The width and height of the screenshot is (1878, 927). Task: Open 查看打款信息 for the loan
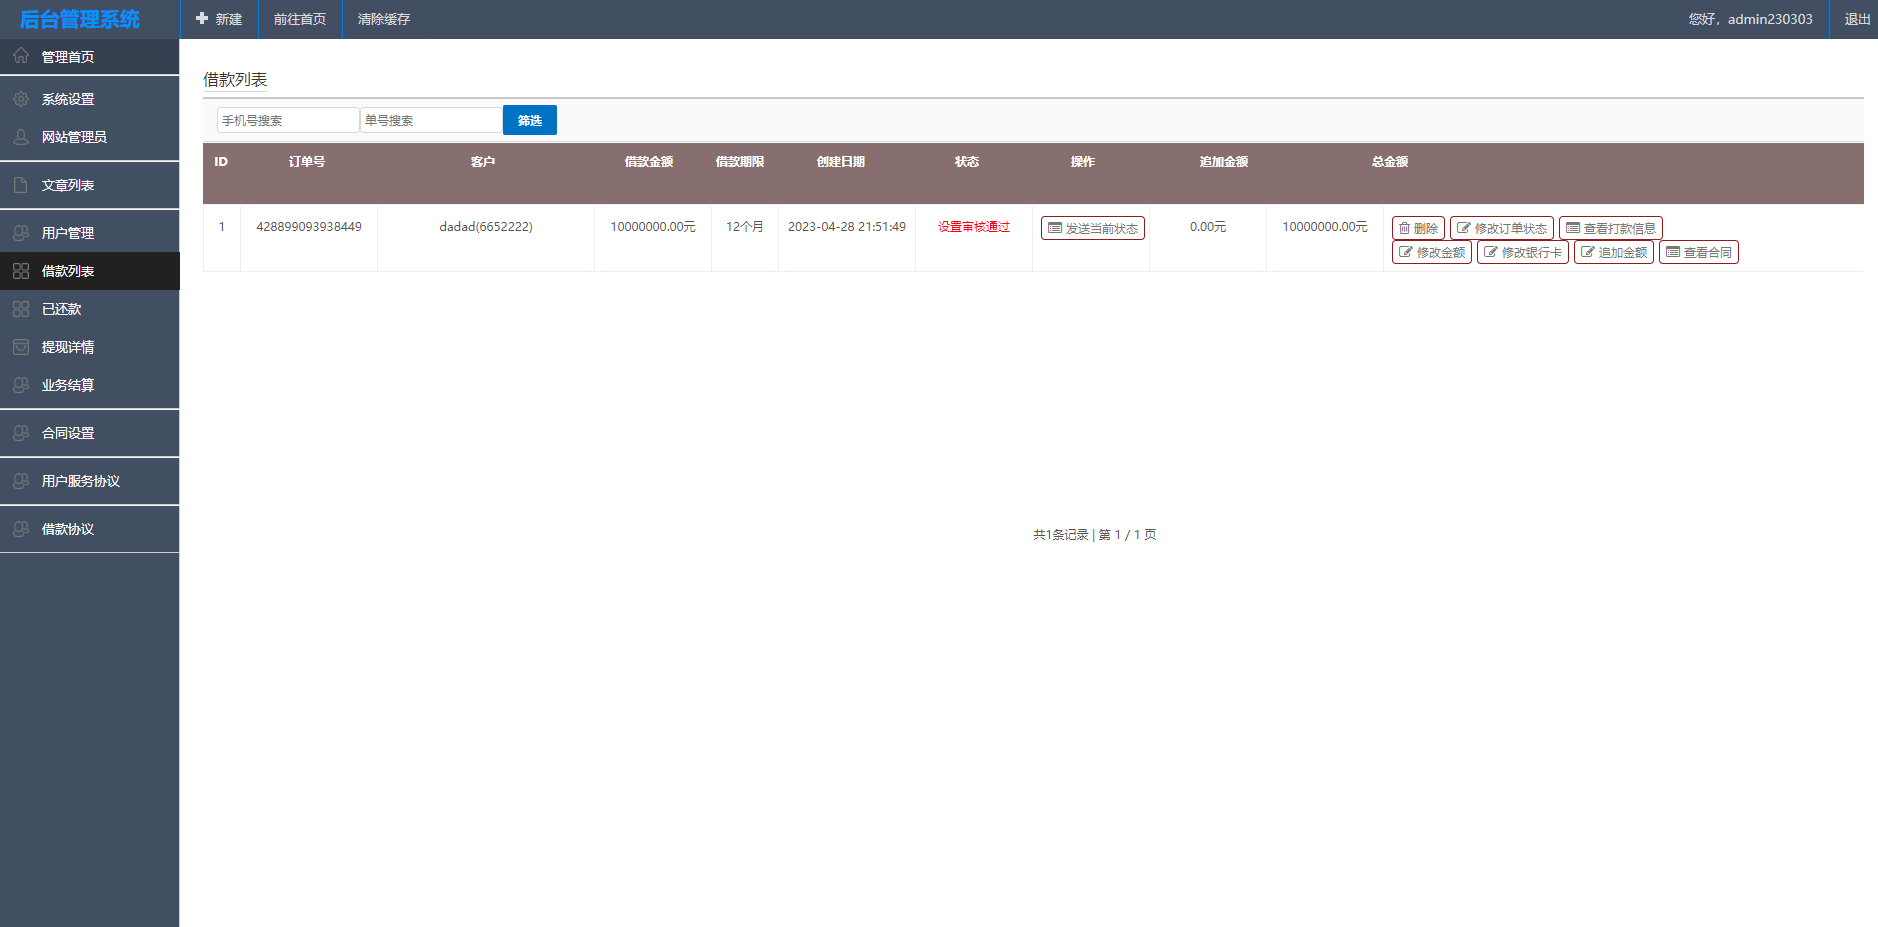coord(1610,228)
